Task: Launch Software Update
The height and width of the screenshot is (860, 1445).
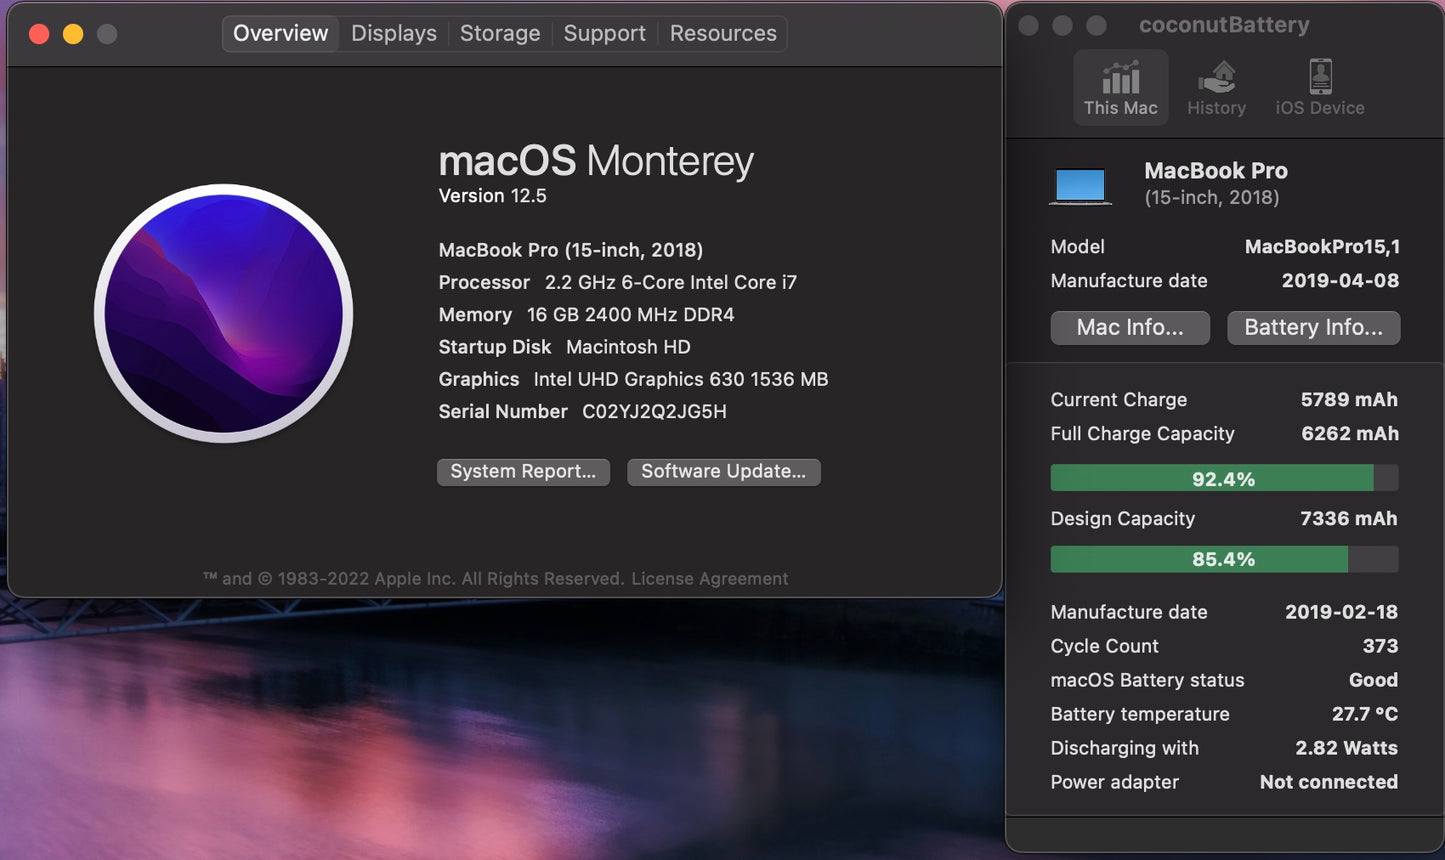Action: pyautogui.click(x=723, y=471)
